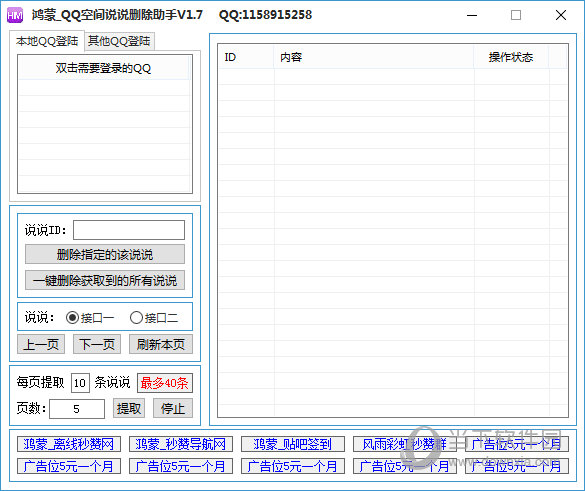Viewport: 585px width, 491px height.
Task: Select the 接口一 radio button
Action: (90, 318)
